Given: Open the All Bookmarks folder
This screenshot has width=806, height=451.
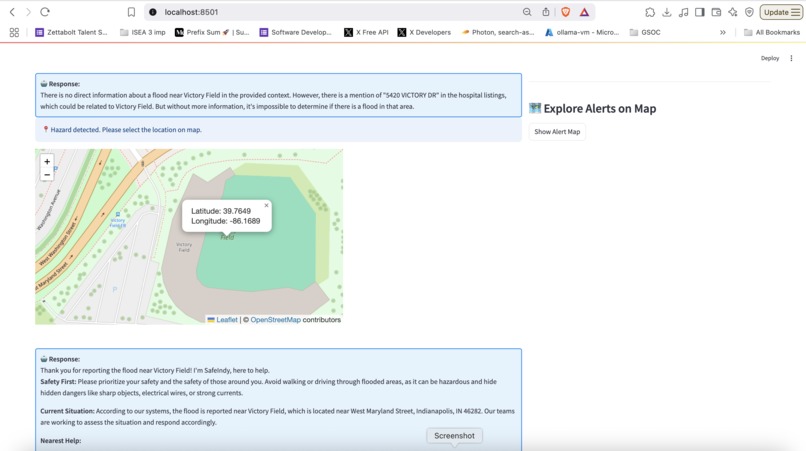Looking at the screenshot, I should [x=772, y=32].
